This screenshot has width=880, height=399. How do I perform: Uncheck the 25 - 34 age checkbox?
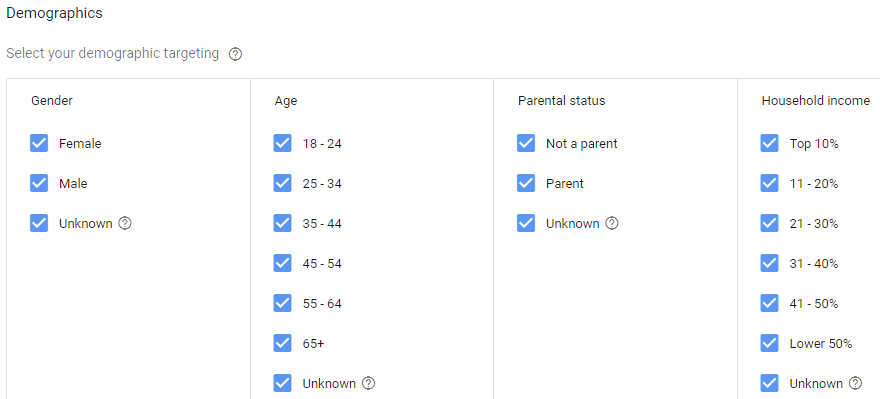tap(282, 184)
